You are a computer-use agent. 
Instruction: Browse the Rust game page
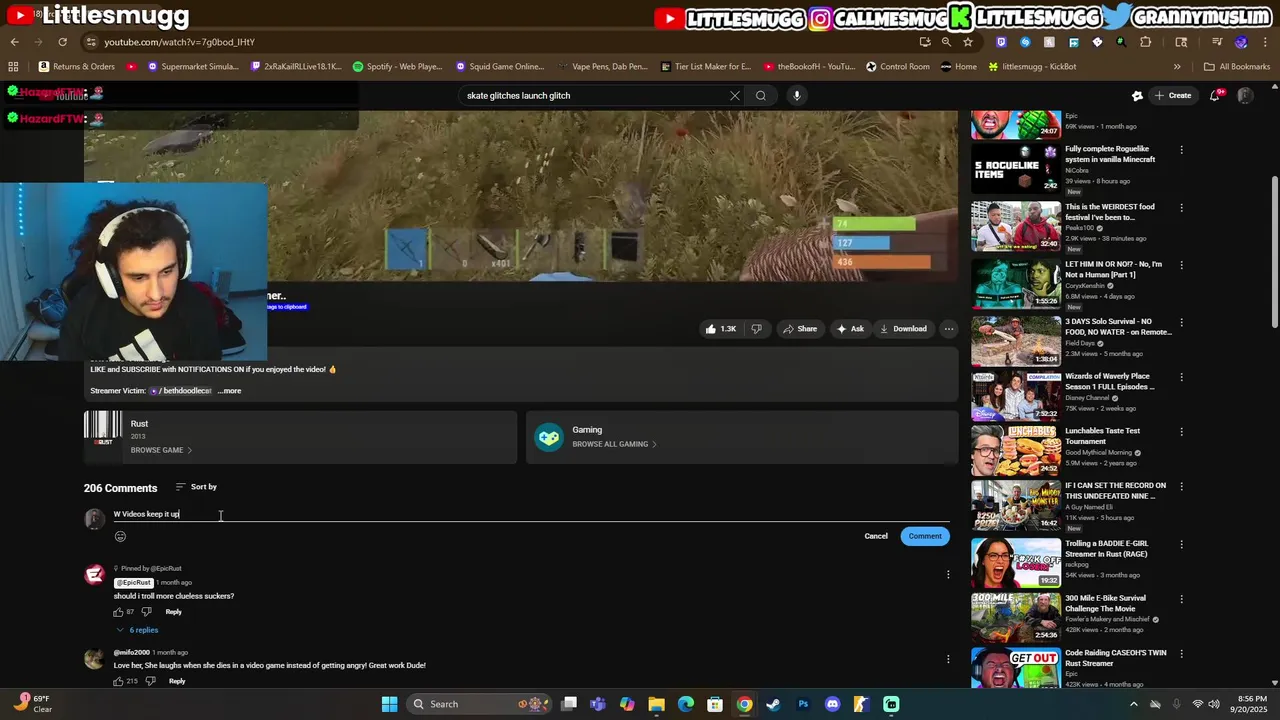[160, 450]
